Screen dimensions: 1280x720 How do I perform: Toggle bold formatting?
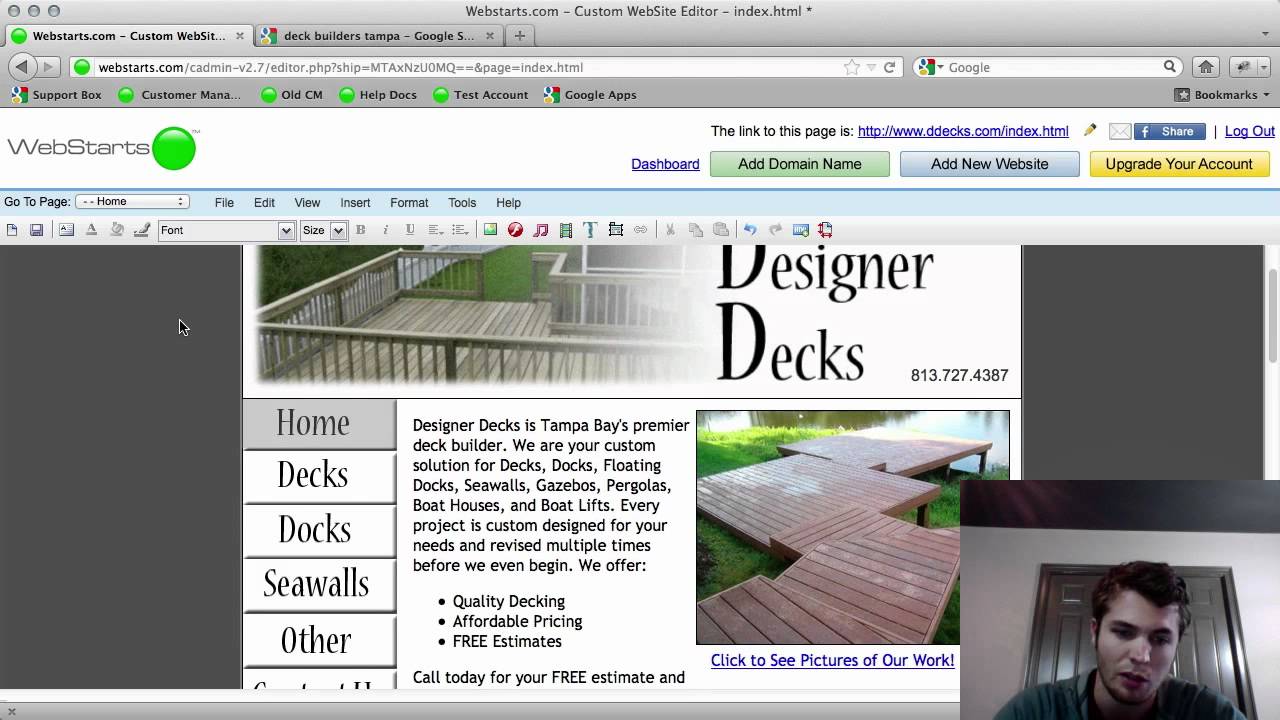[361, 230]
